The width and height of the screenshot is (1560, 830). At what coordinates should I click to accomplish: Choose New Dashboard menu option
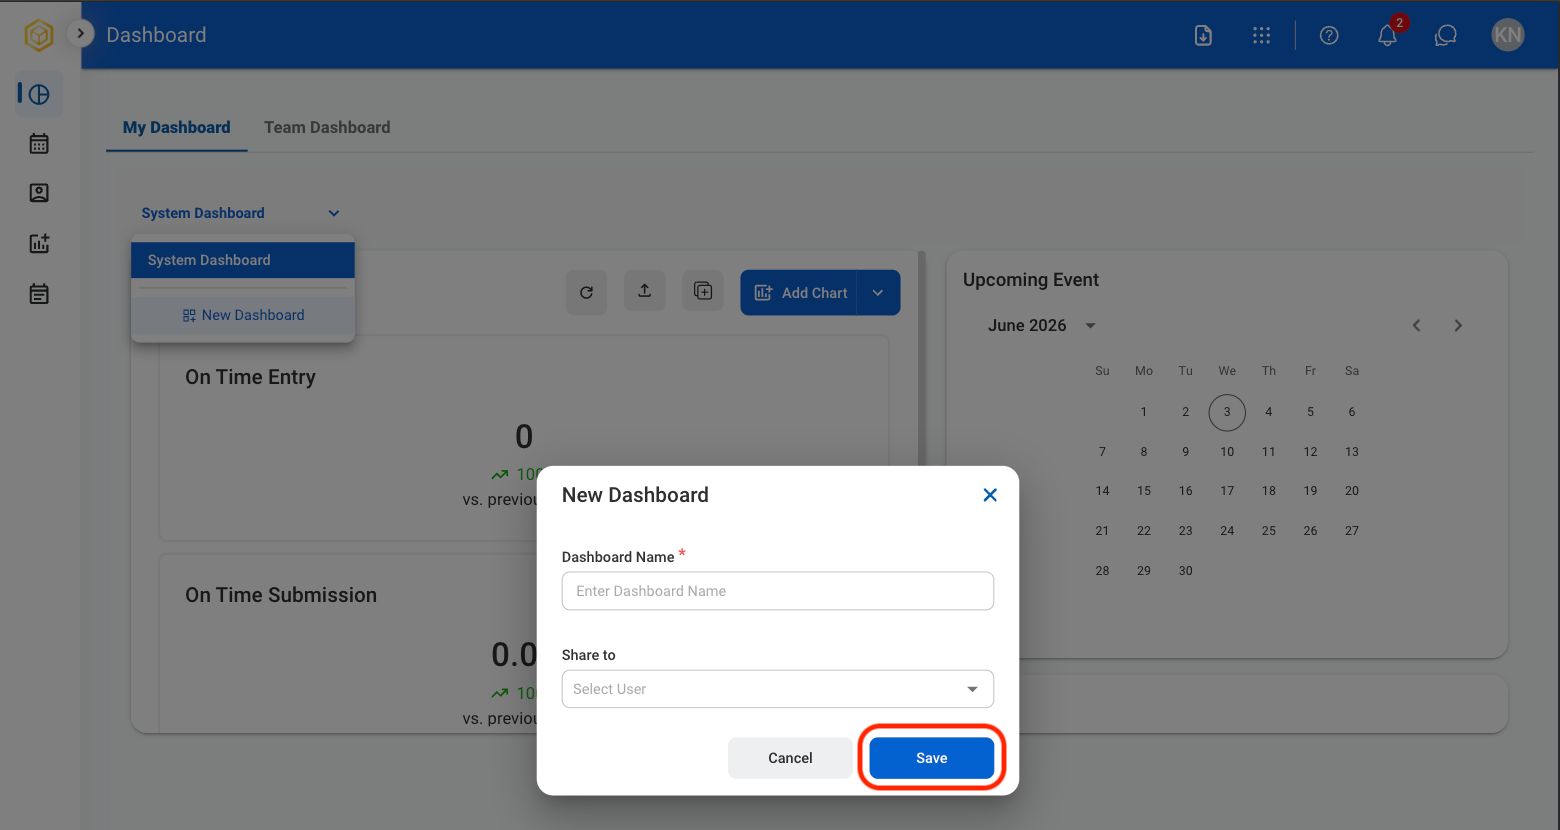(243, 315)
